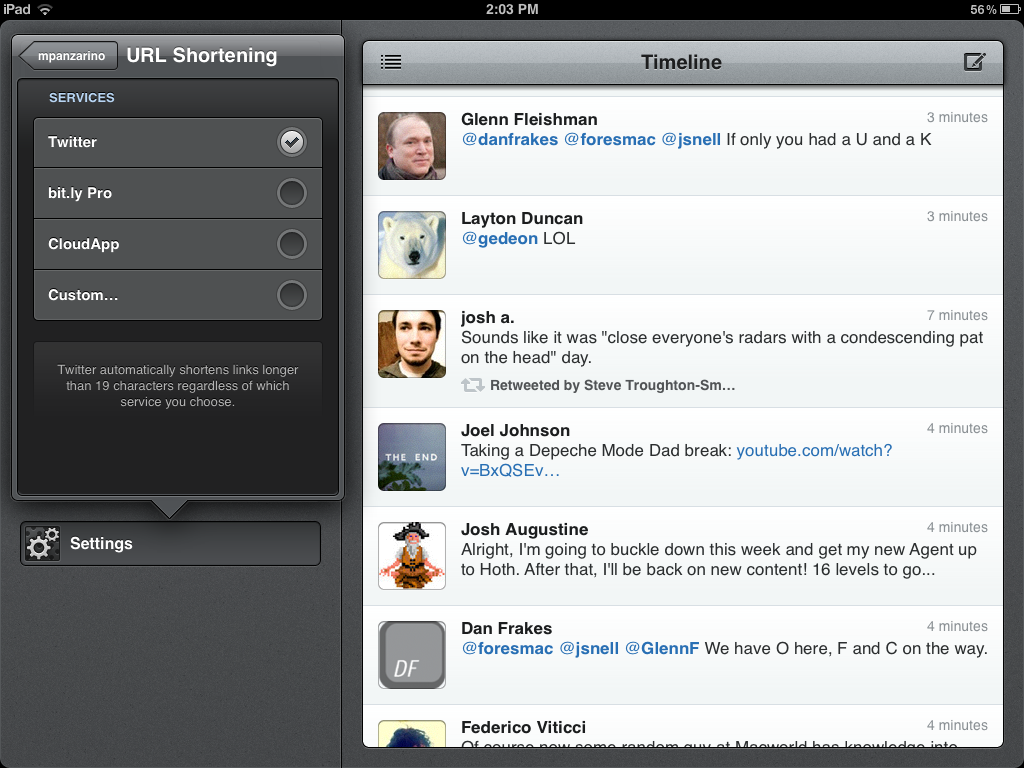The height and width of the screenshot is (768, 1024).
Task: View Glenn Fleishman's profile picture
Action: pos(412,146)
